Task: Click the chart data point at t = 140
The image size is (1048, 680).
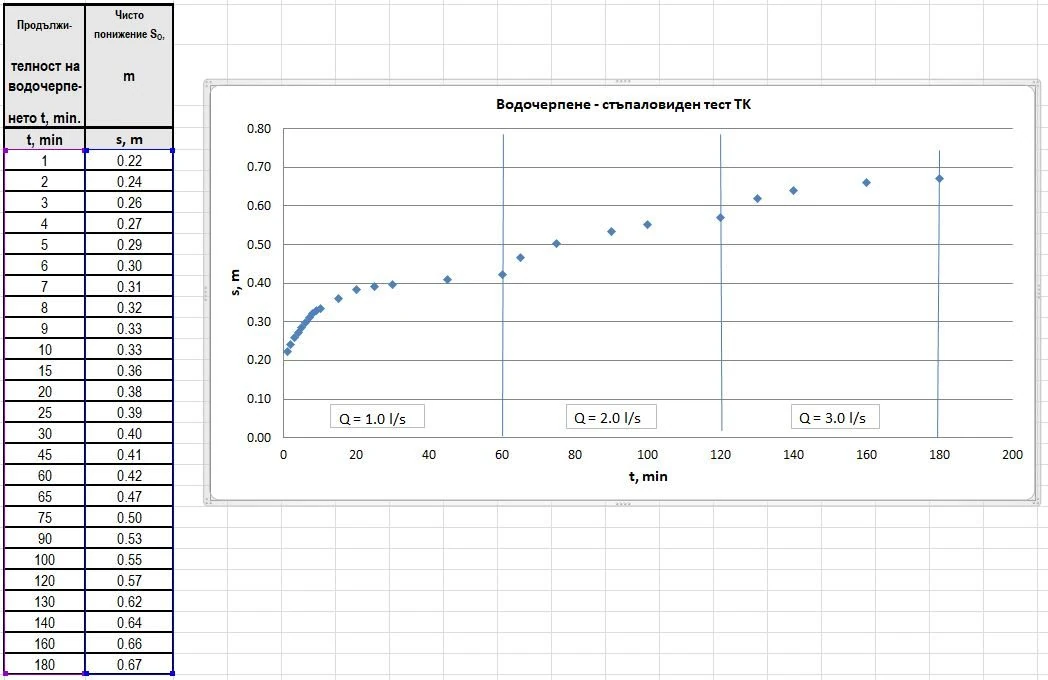Action: point(793,191)
